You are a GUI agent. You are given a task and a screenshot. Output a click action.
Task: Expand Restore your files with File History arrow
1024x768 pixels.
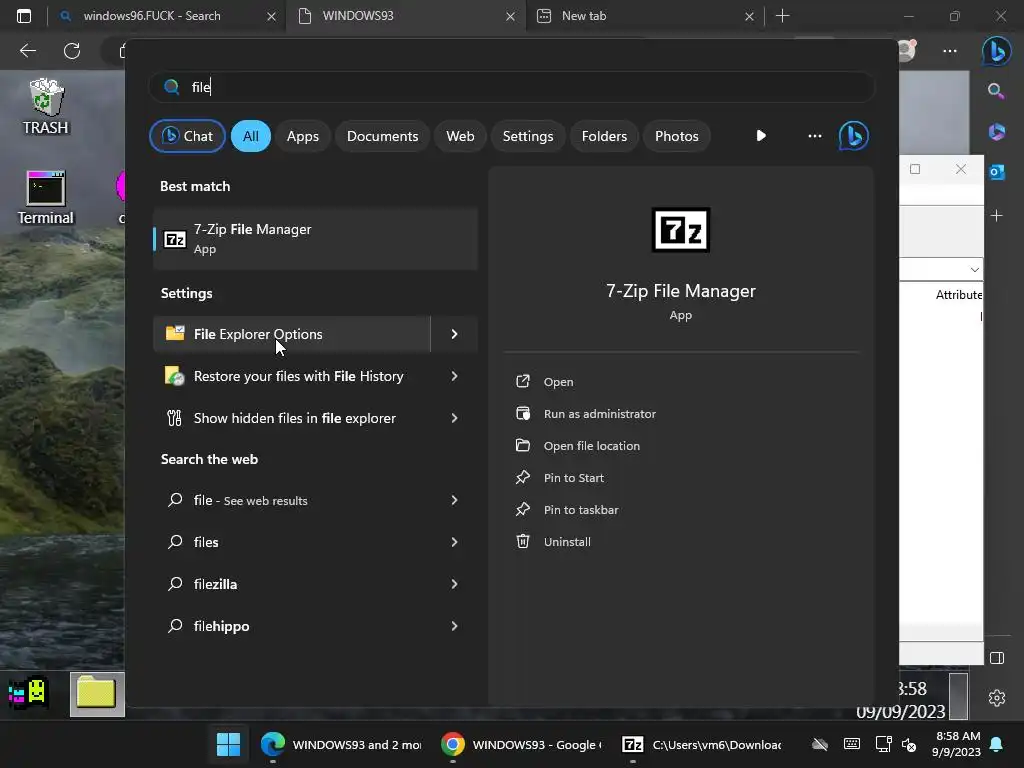(455, 376)
